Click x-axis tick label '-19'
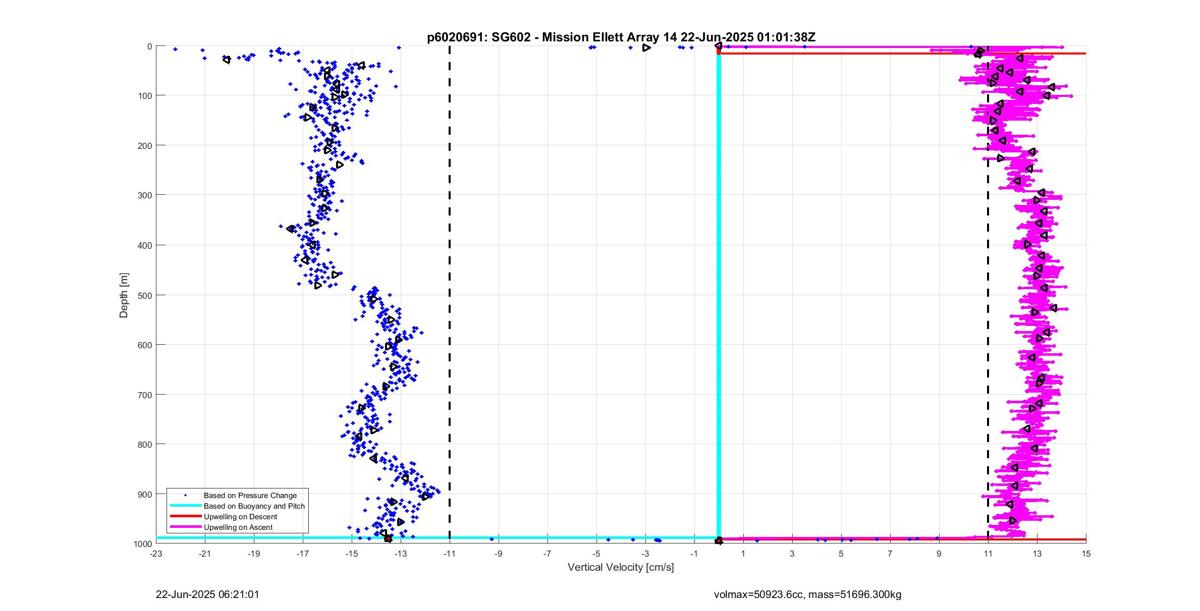Image resolution: width=1200 pixels, height=611 pixels. click(254, 552)
